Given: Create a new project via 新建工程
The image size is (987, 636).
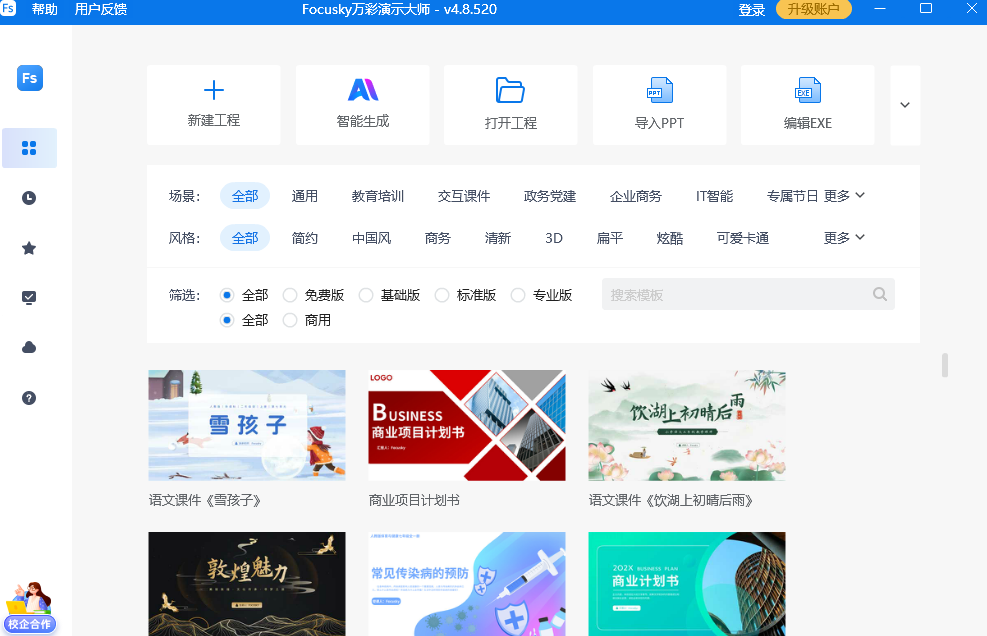Looking at the screenshot, I should (213, 104).
